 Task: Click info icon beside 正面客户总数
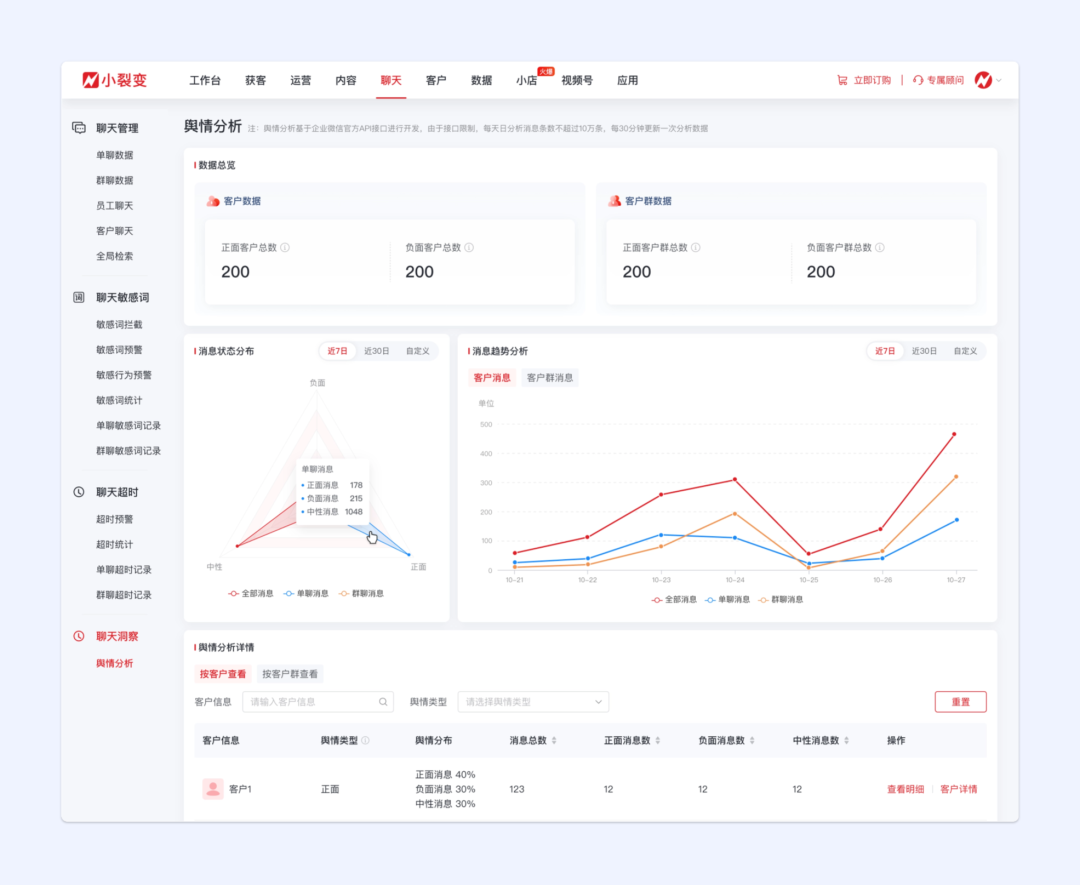[285, 247]
